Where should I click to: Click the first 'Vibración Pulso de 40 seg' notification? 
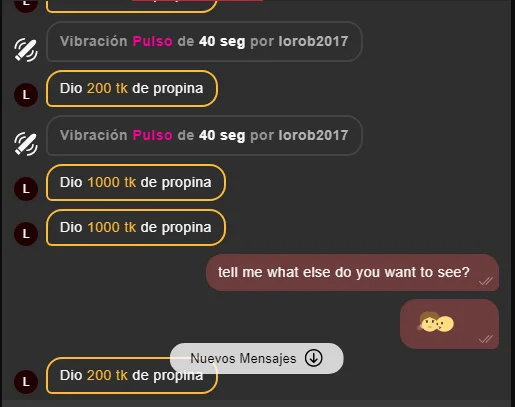click(x=204, y=42)
